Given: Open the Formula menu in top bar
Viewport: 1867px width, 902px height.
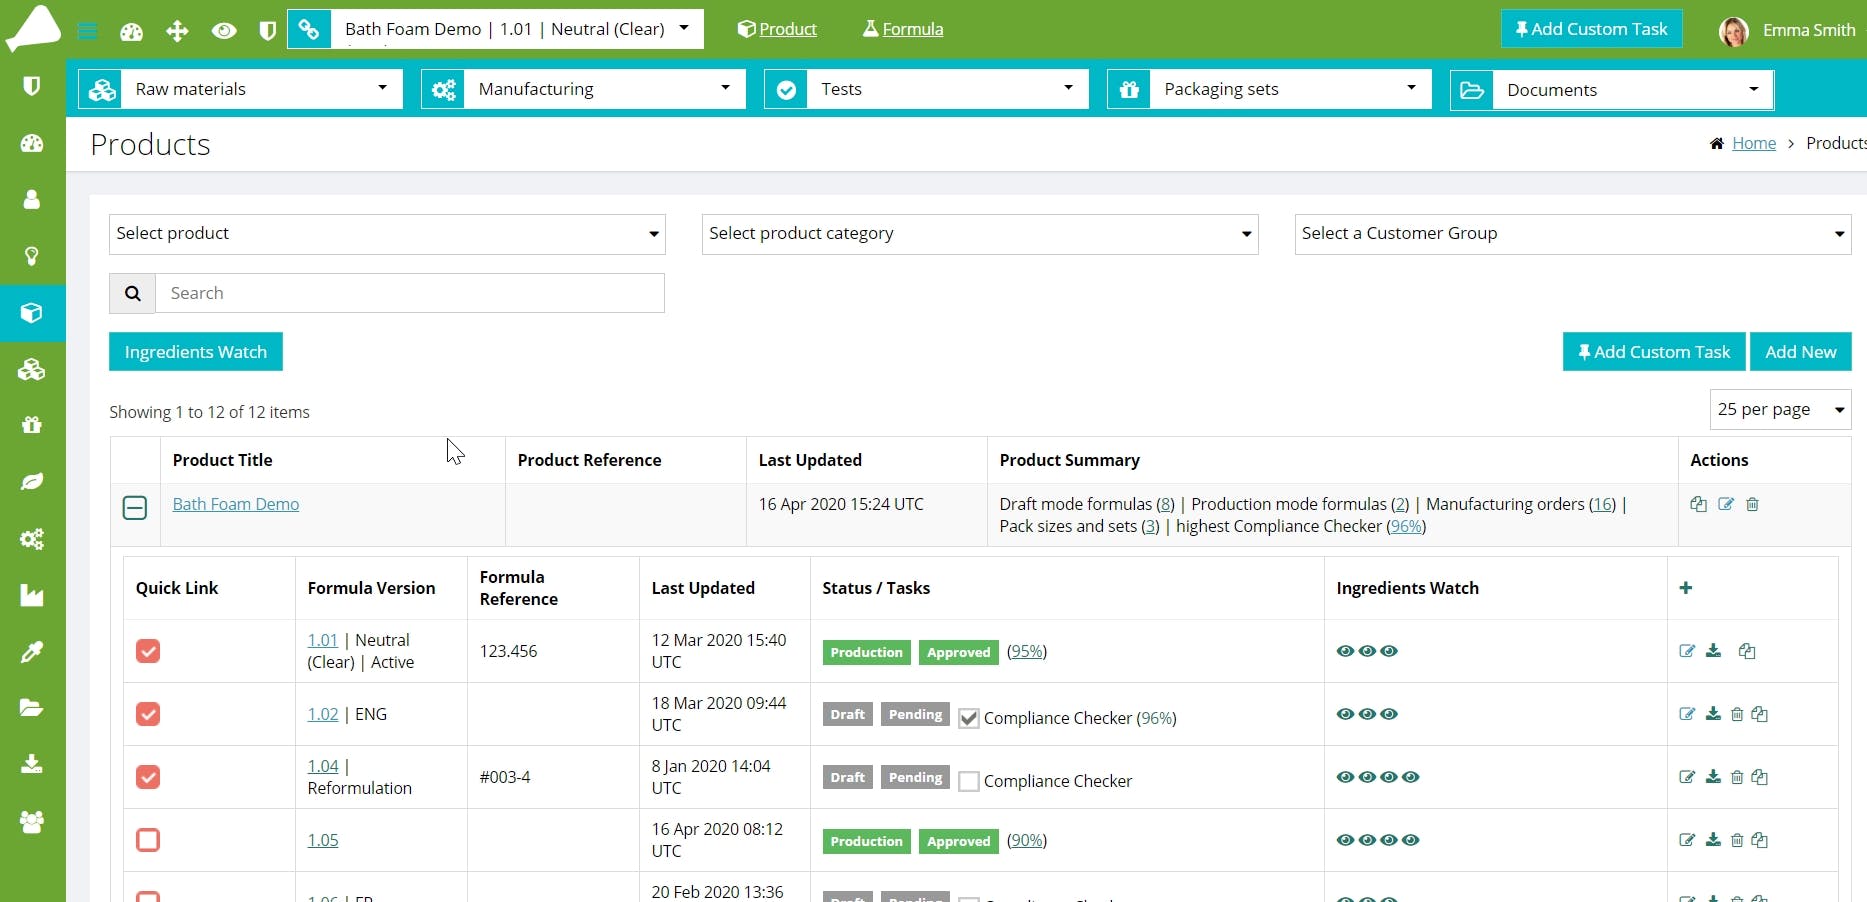Looking at the screenshot, I should point(903,29).
